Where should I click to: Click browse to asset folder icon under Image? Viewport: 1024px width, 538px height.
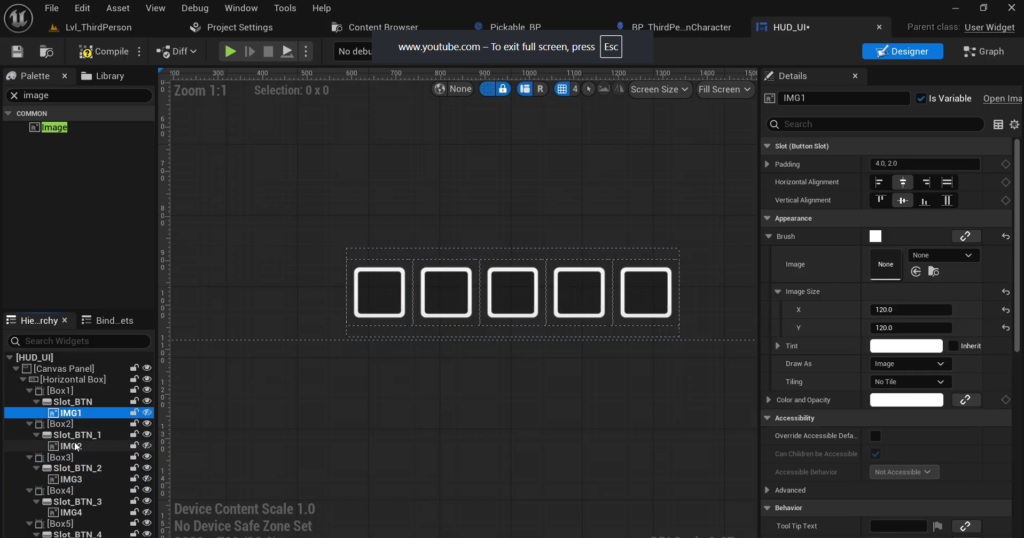[x=933, y=272]
